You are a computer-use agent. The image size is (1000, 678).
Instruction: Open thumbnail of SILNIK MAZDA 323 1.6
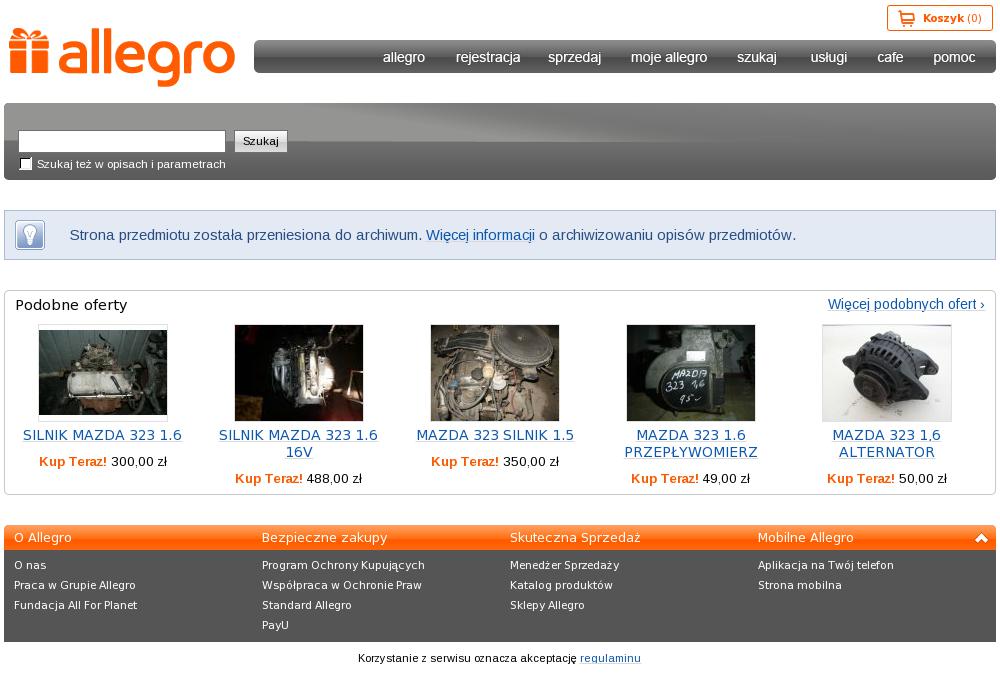click(103, 373)
